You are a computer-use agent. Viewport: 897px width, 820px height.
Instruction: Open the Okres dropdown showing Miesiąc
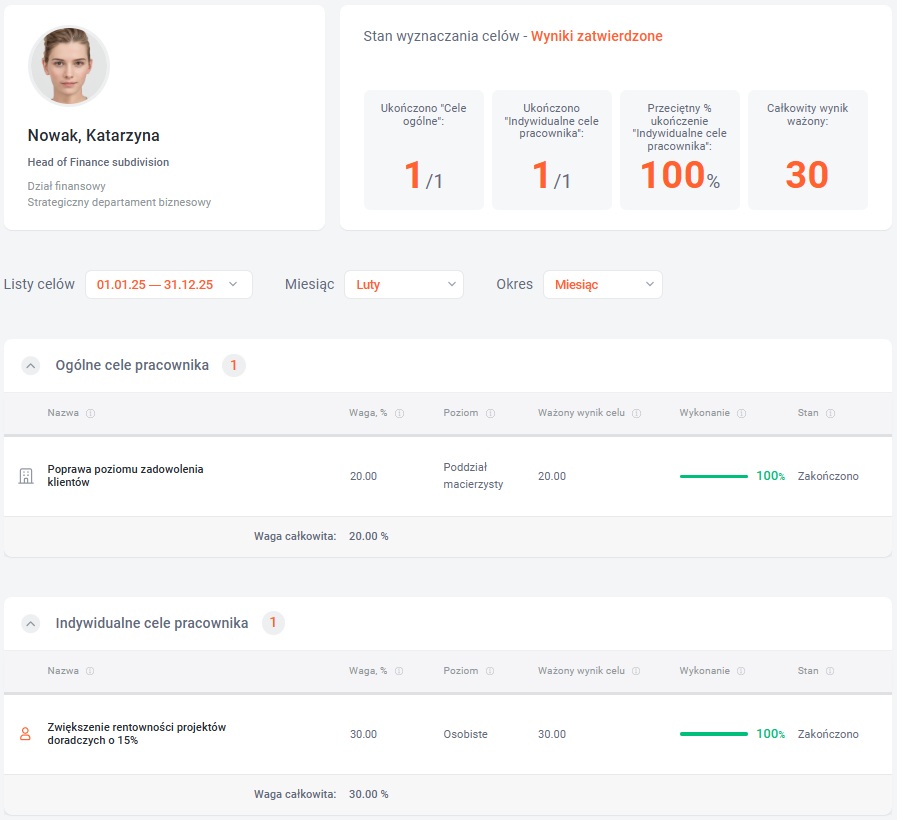(602, 285)
